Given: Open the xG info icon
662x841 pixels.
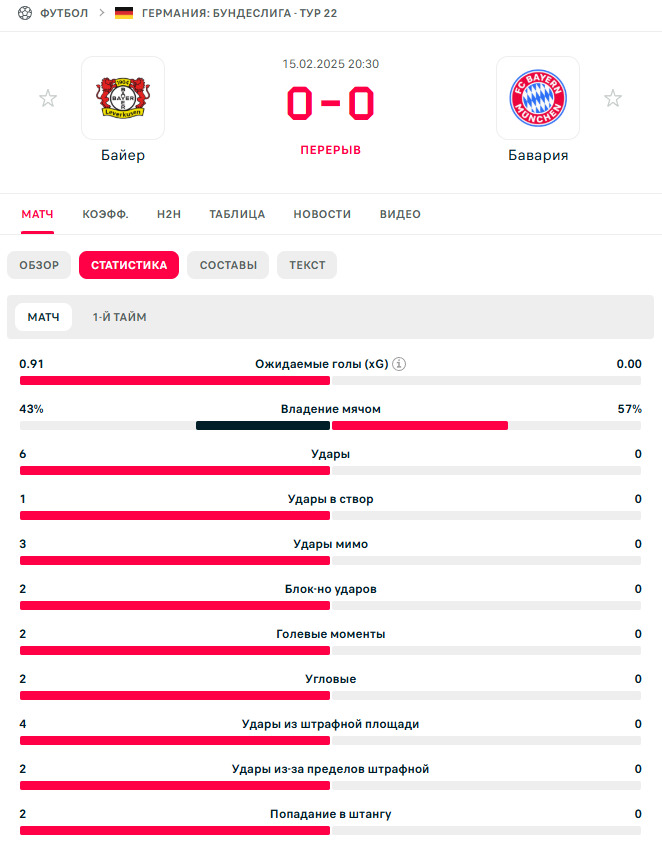Looking at the screenshot, I should [x=399, y=364].
